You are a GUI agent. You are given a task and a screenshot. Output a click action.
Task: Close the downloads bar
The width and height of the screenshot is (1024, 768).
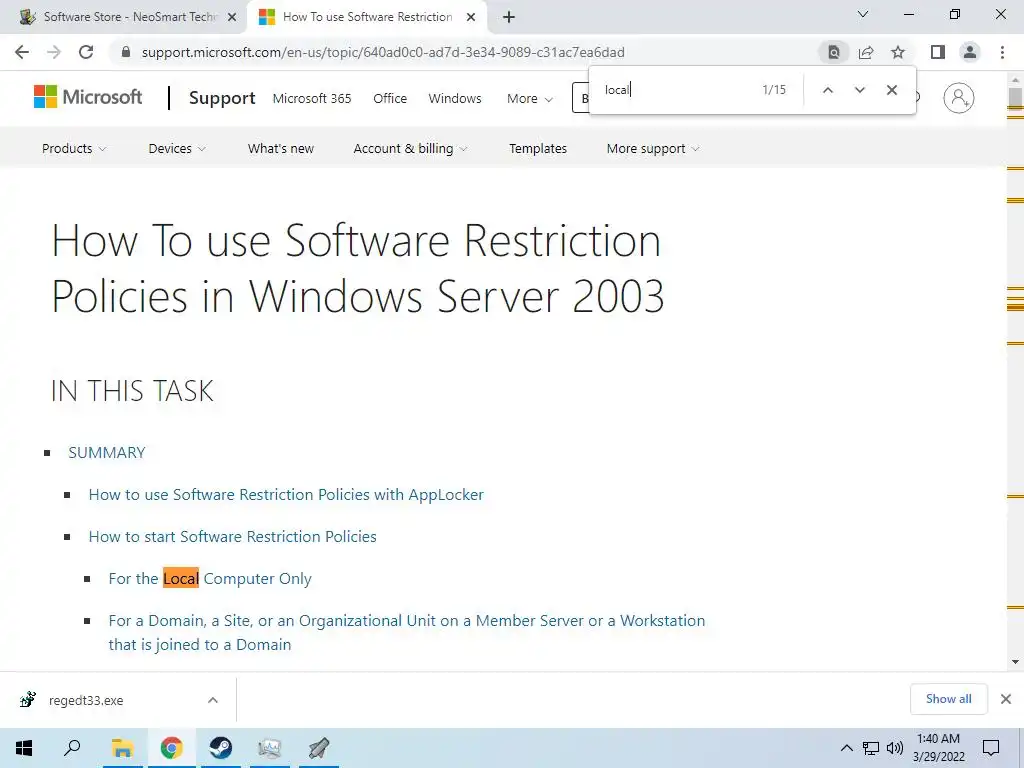pos(1006,699)
